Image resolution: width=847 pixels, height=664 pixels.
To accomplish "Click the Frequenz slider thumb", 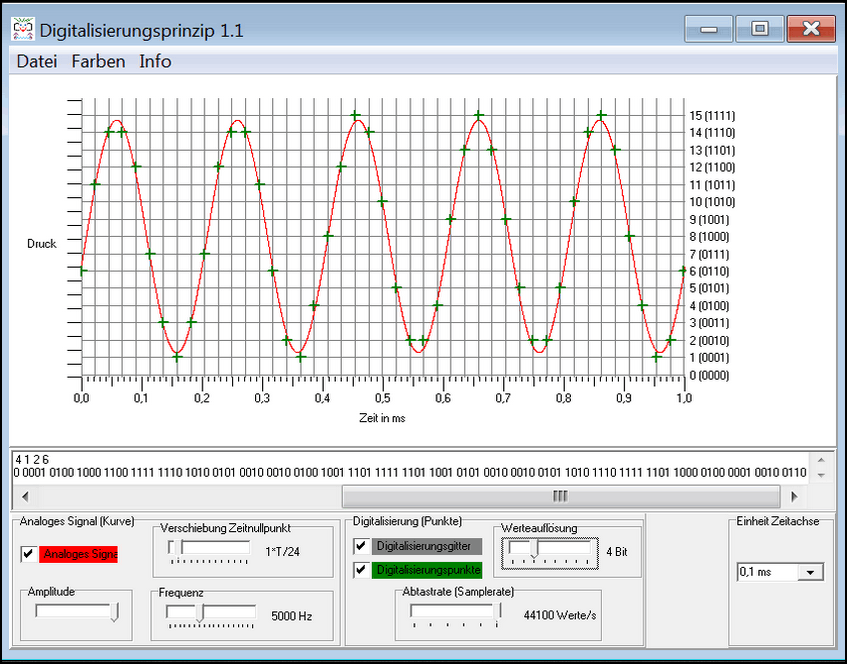I will (200, 613).
